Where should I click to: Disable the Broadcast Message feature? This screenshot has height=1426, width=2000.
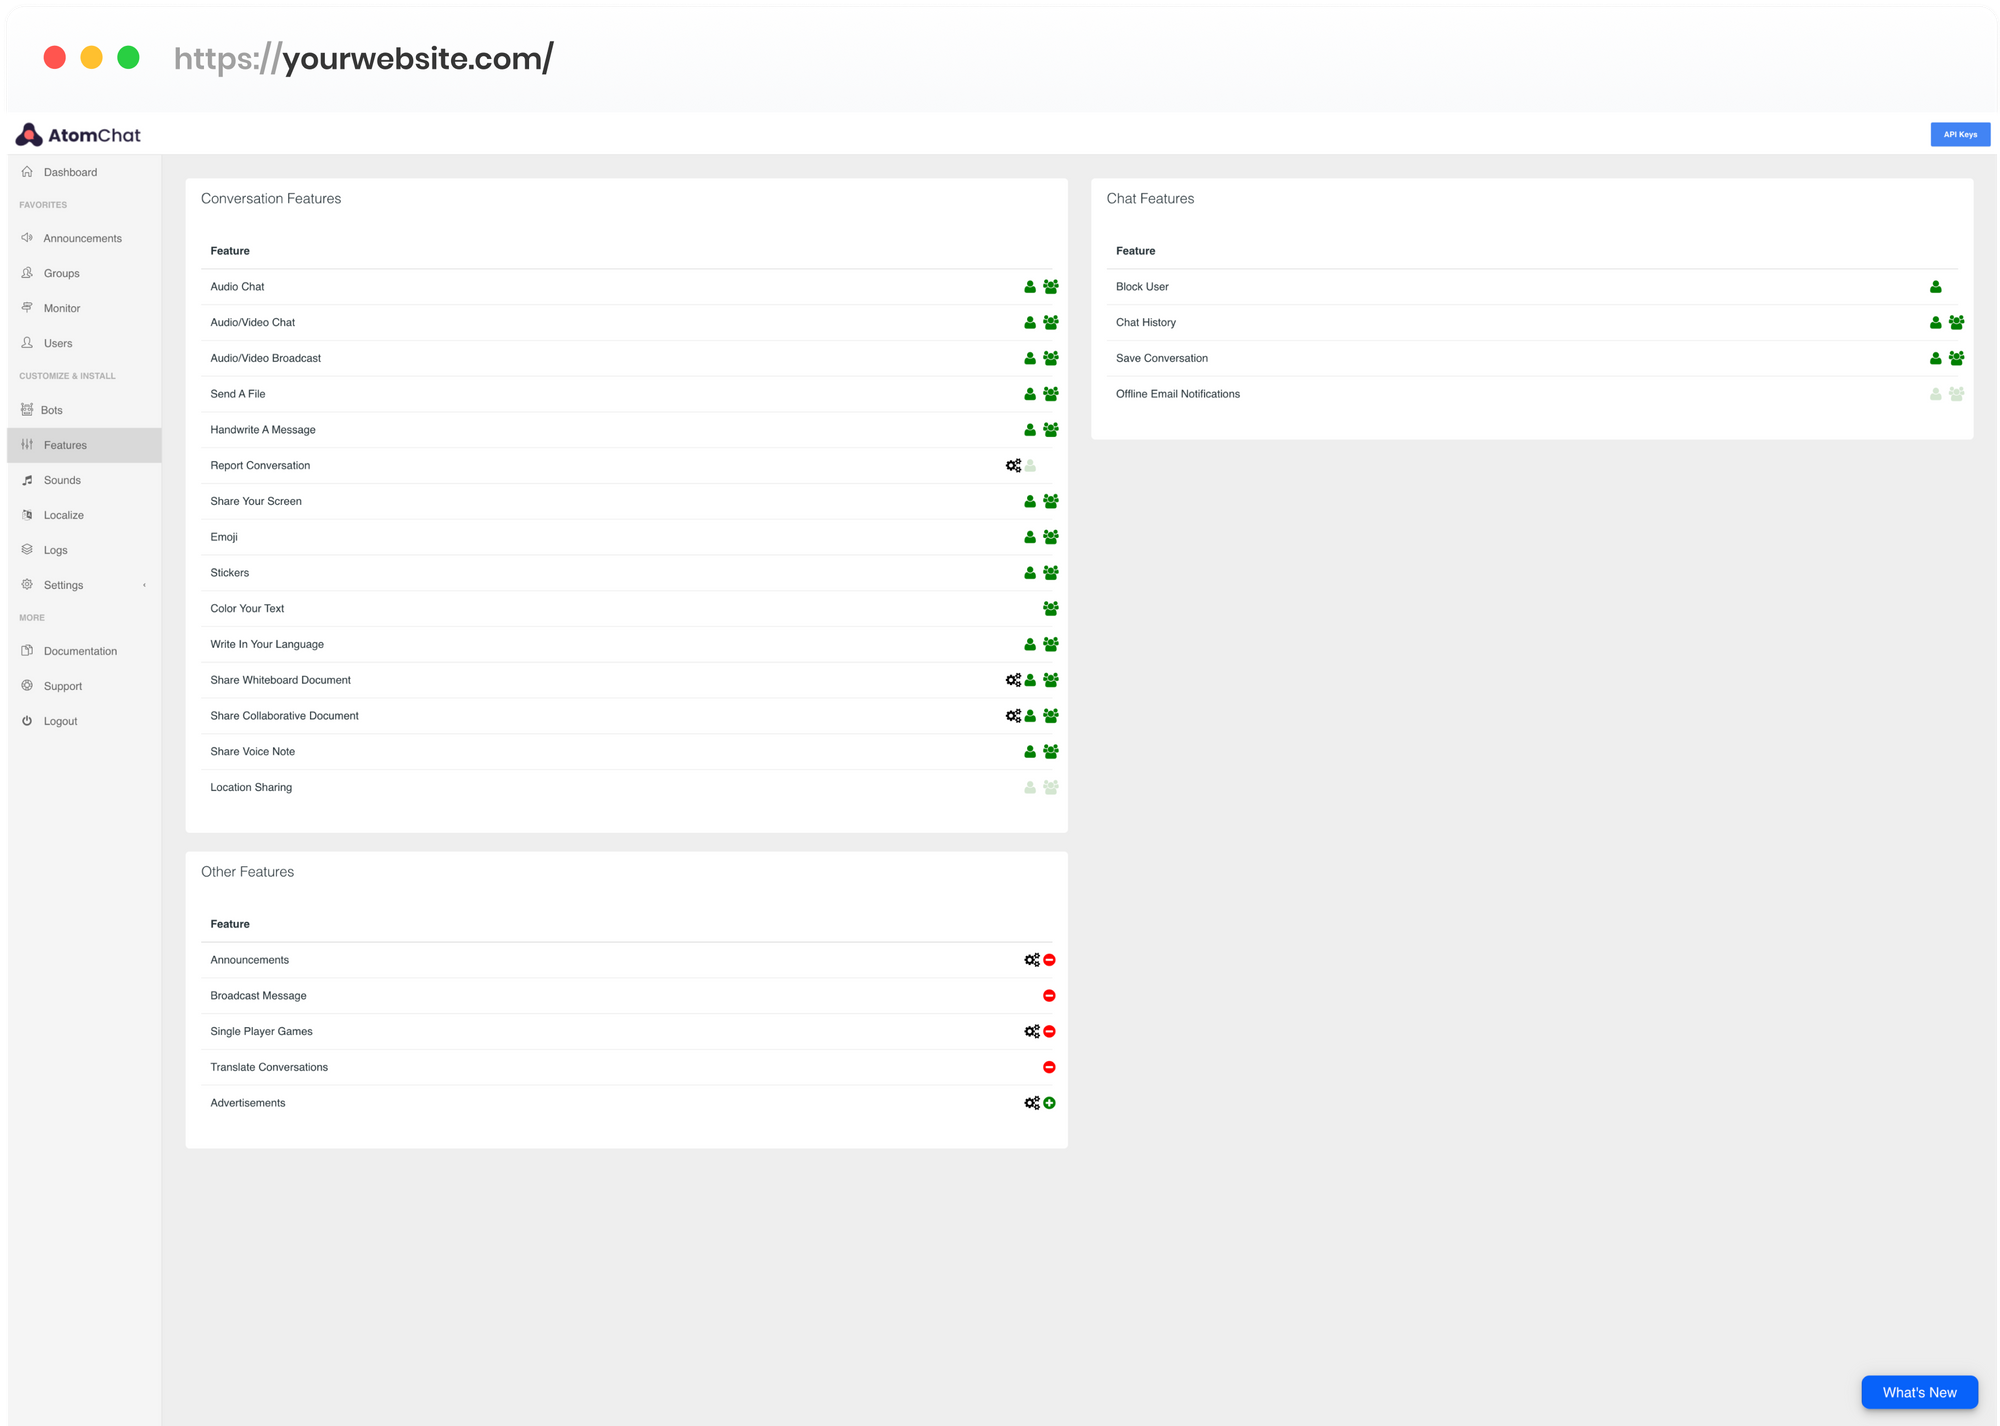click(x=1049, y=995)
